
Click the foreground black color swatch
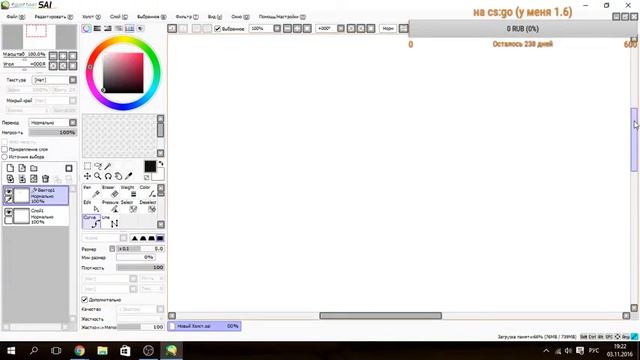(x=150, y=166)
